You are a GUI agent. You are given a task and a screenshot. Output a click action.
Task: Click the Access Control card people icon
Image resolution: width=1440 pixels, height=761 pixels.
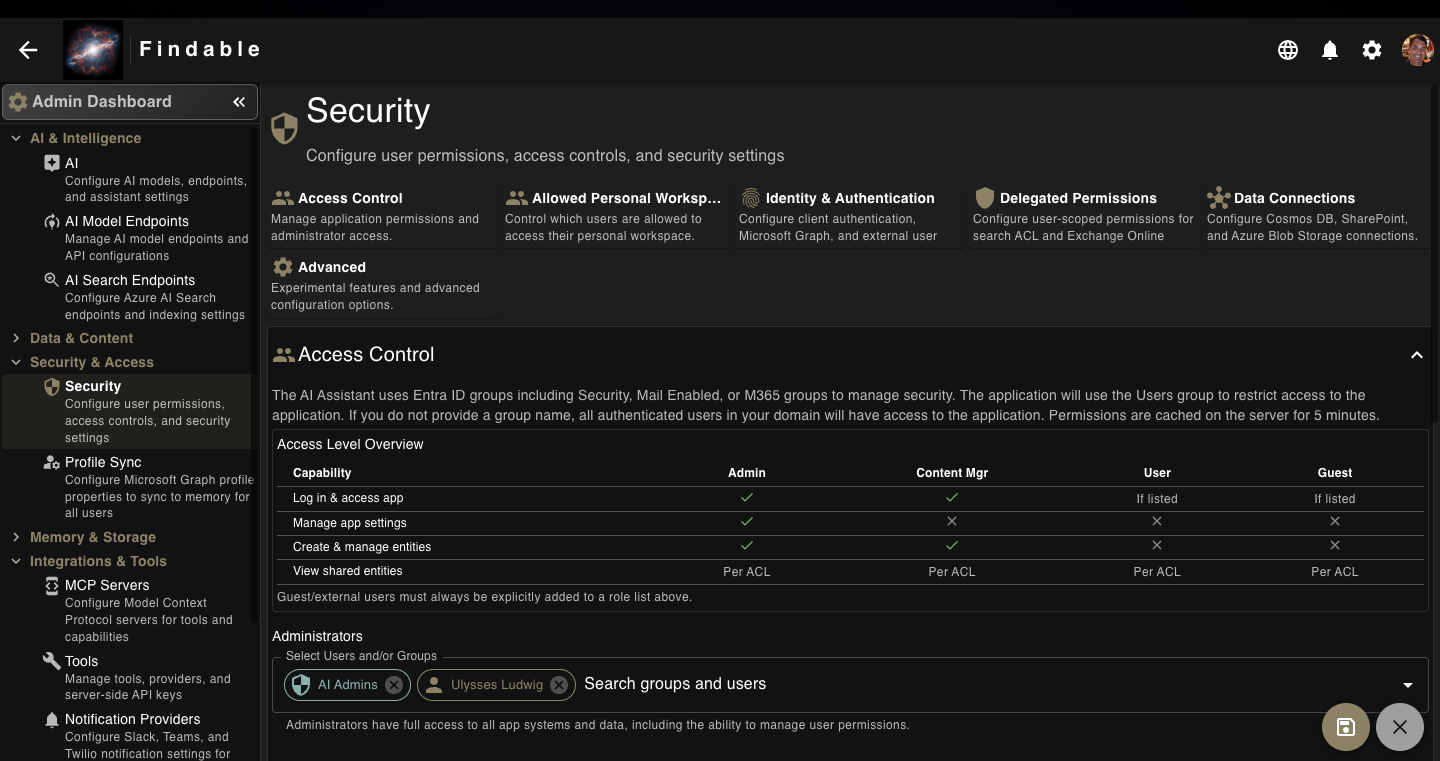click(283, 198)
